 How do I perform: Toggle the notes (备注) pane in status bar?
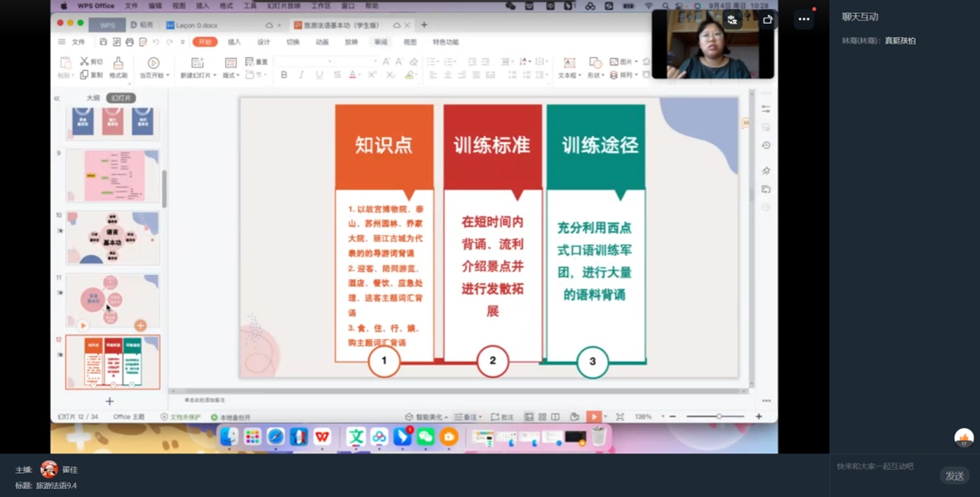click(x=465, y=417)
